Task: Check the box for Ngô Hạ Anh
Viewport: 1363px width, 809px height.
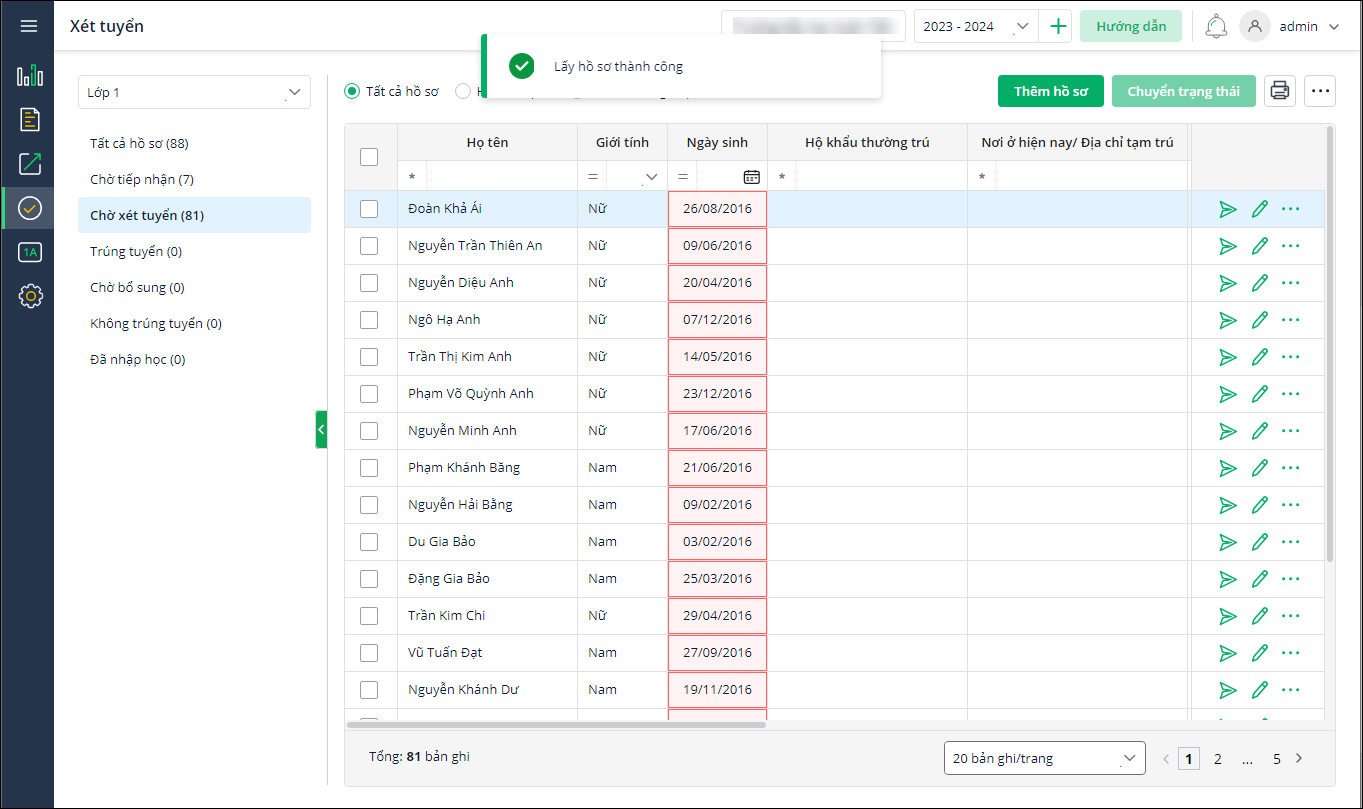Action: point(369,320)
